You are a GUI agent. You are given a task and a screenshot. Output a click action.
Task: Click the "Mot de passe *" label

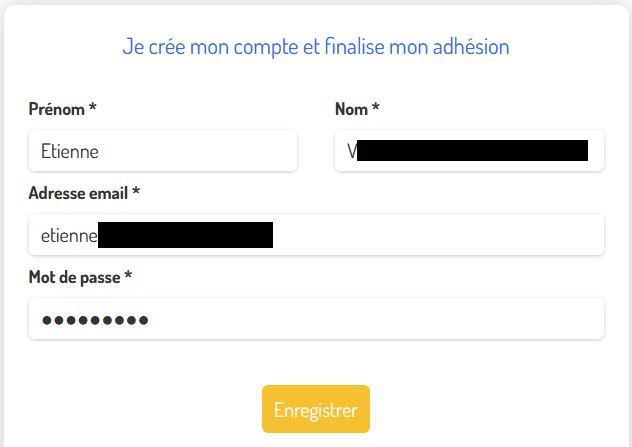pyautogui.click(x=80, y=277)
